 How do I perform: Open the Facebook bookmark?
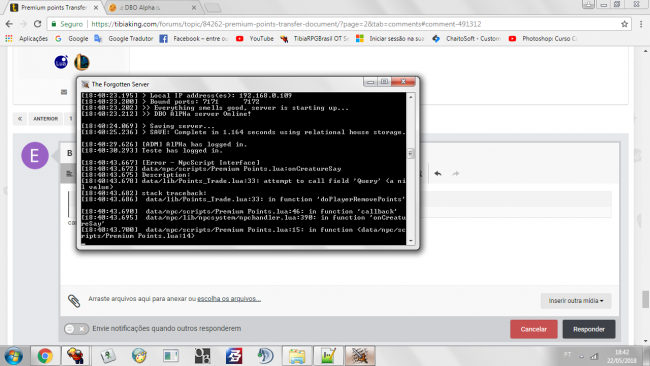pyautogui.click(x=194, y=39)
